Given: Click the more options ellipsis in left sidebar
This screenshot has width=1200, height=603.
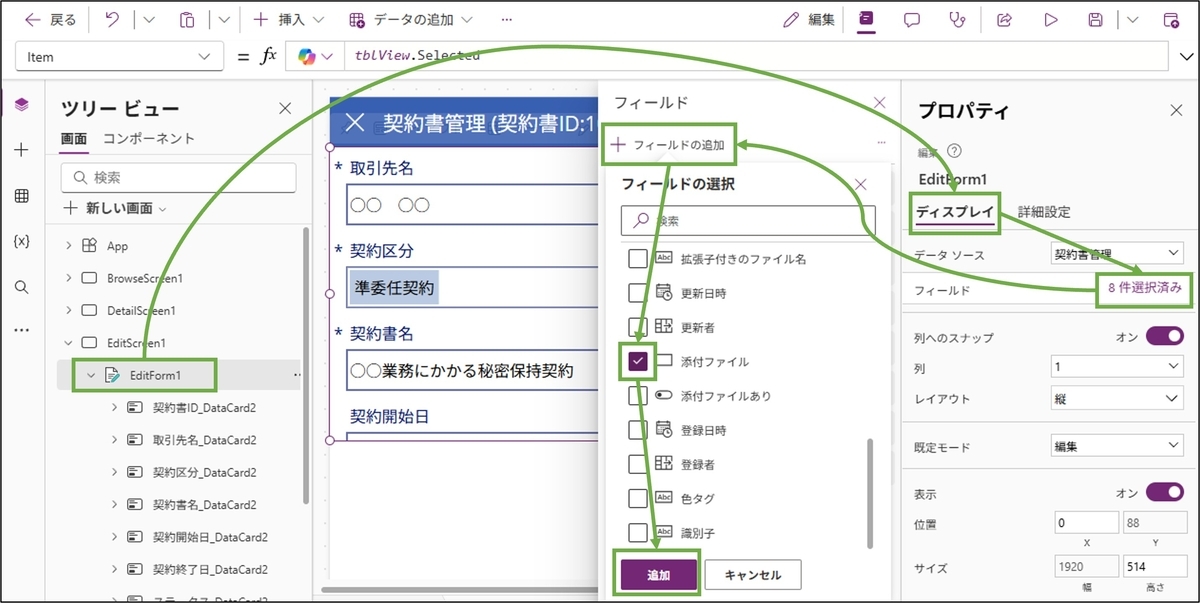Looking at the screenshot, I should click(x=22, y=329).
